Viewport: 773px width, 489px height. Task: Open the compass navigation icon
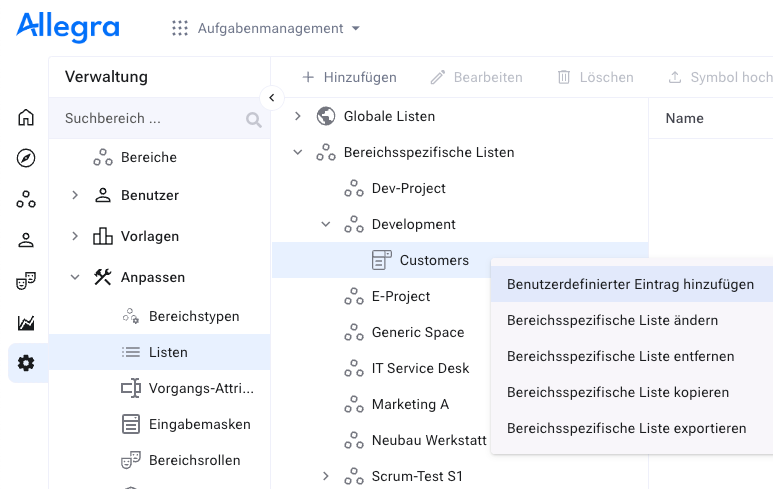point(26,158)
